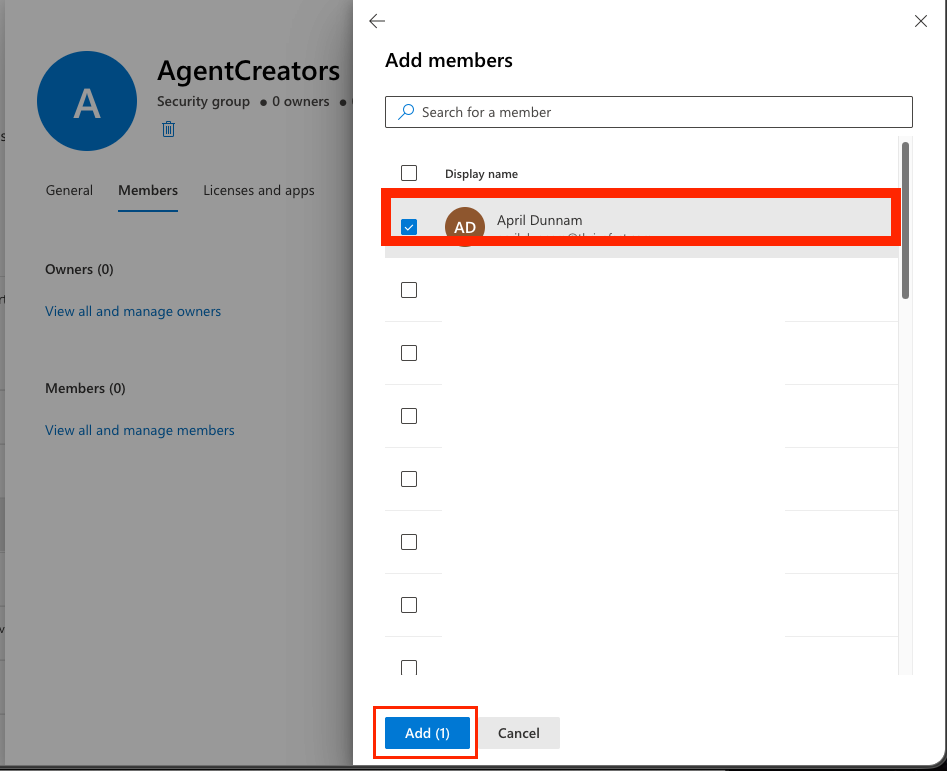Open View all and manage members link
This screenshot has height=771, width=947.
[140, 430]
